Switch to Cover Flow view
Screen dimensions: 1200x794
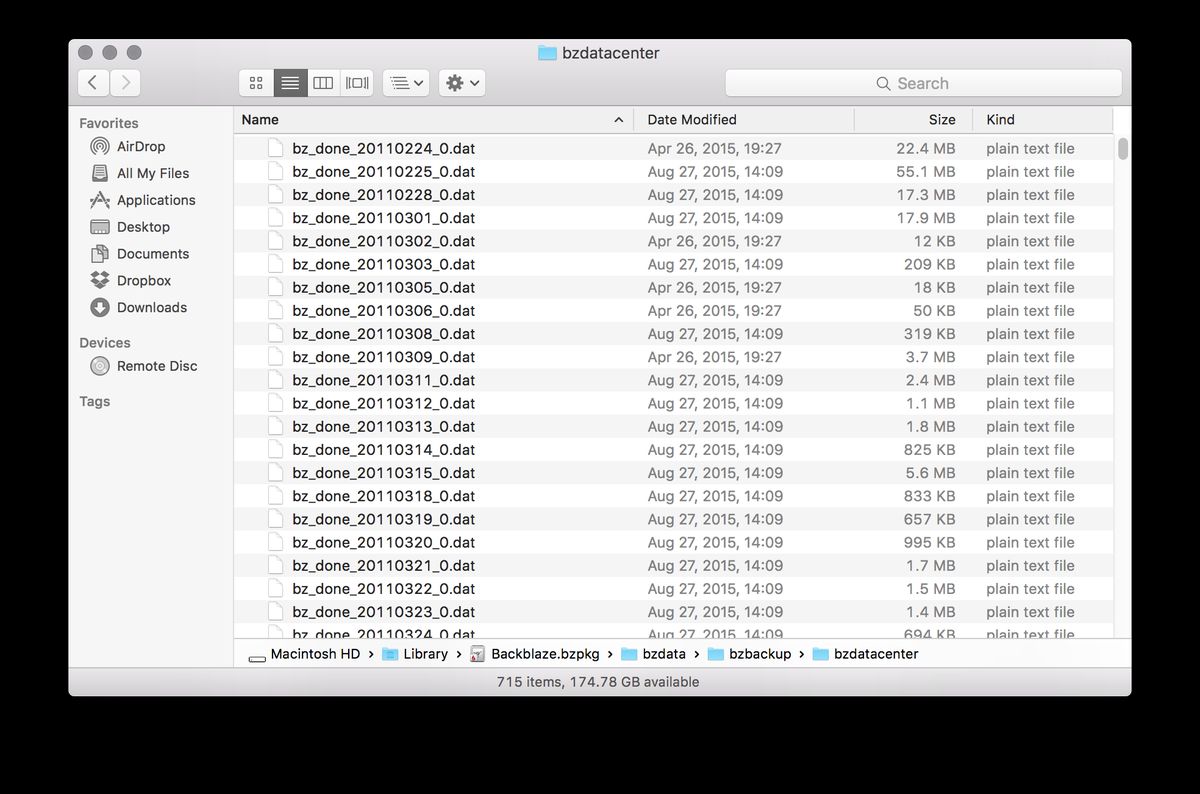(357, 83)
